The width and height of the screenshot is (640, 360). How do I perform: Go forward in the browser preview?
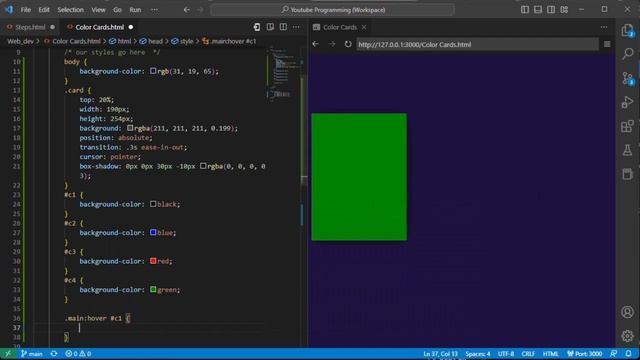[332, 44]
